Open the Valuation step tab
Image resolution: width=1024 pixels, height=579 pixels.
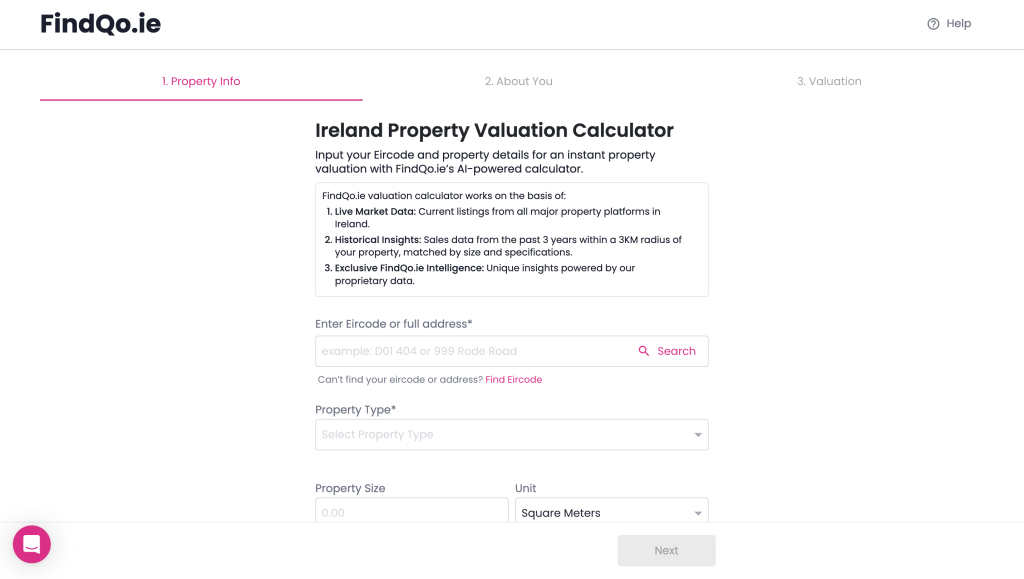coord(828,82)
